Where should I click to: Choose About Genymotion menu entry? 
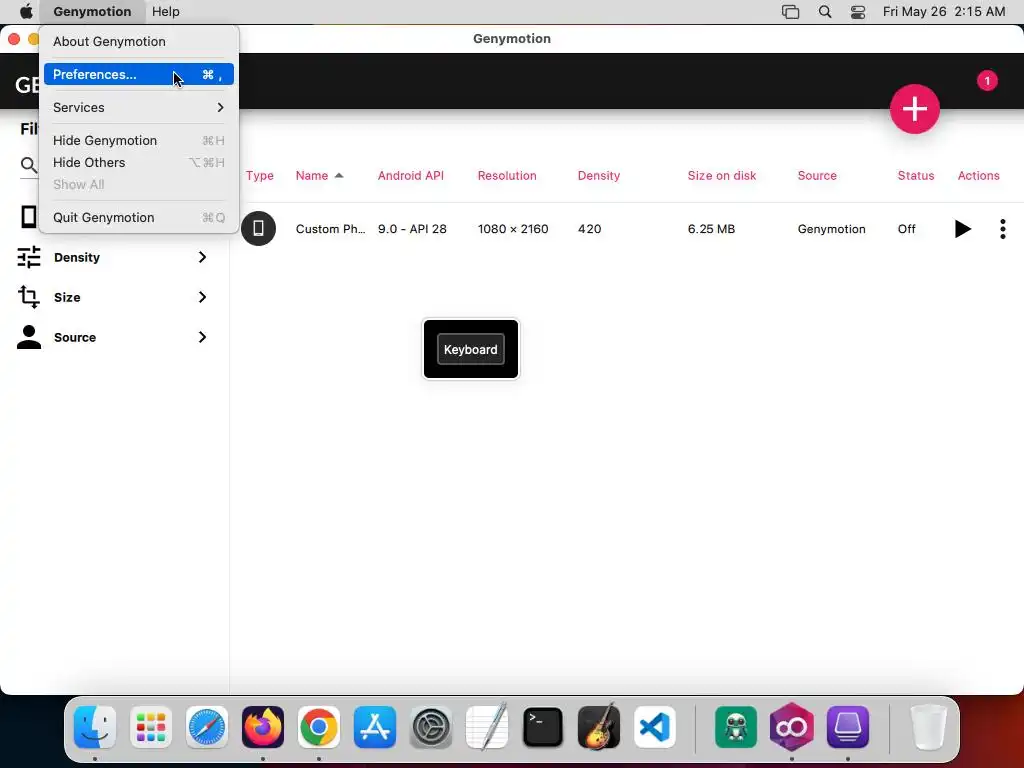coord(138,41)
